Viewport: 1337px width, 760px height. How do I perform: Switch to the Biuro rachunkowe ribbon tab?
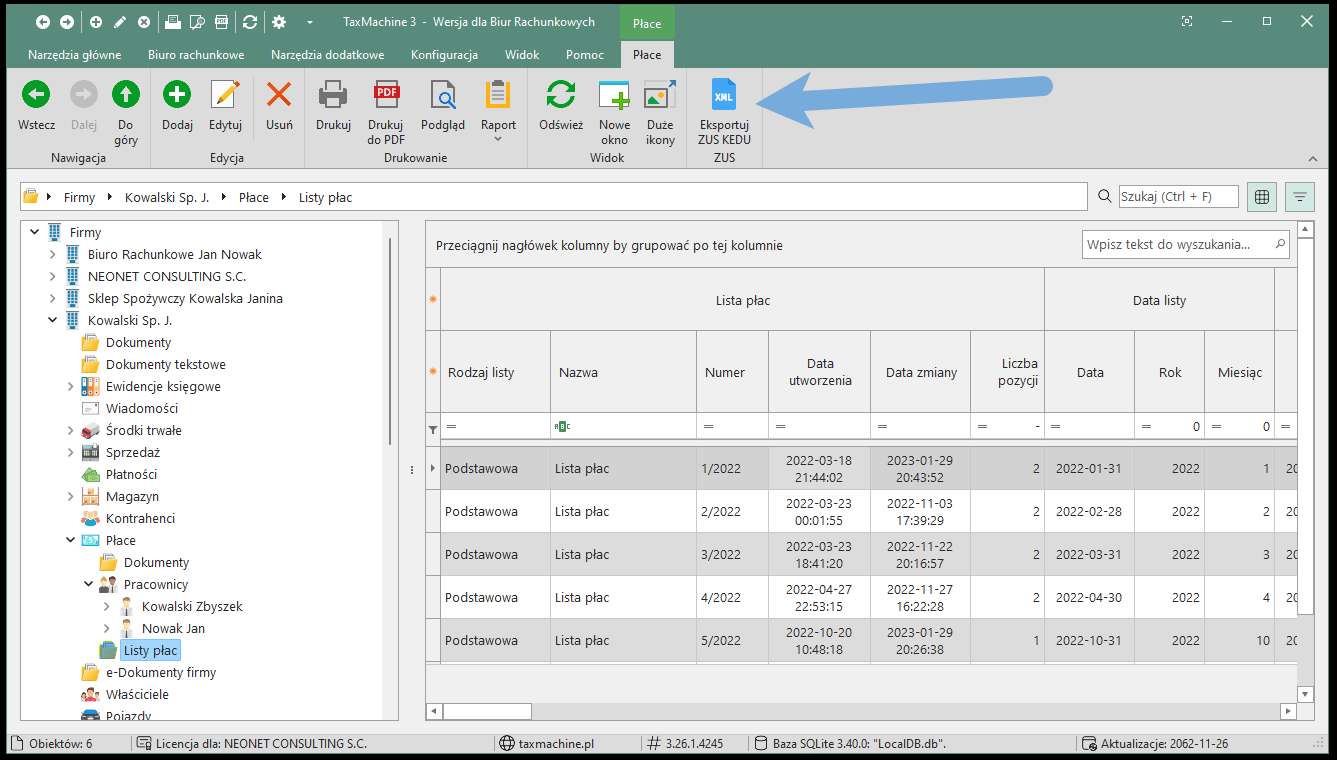[x=196, y=55]
